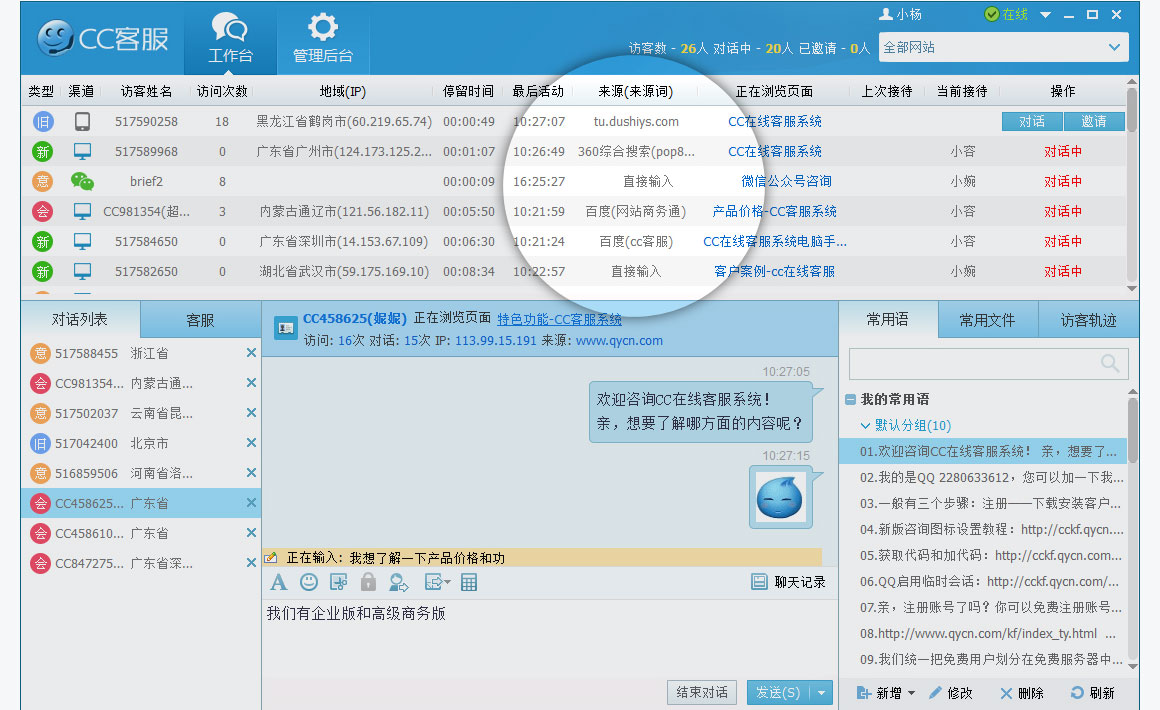The height and width of the screenshot is (710, 1160).
Task: Click 邀请 button for visitor 517590258
Action: 1094,121
